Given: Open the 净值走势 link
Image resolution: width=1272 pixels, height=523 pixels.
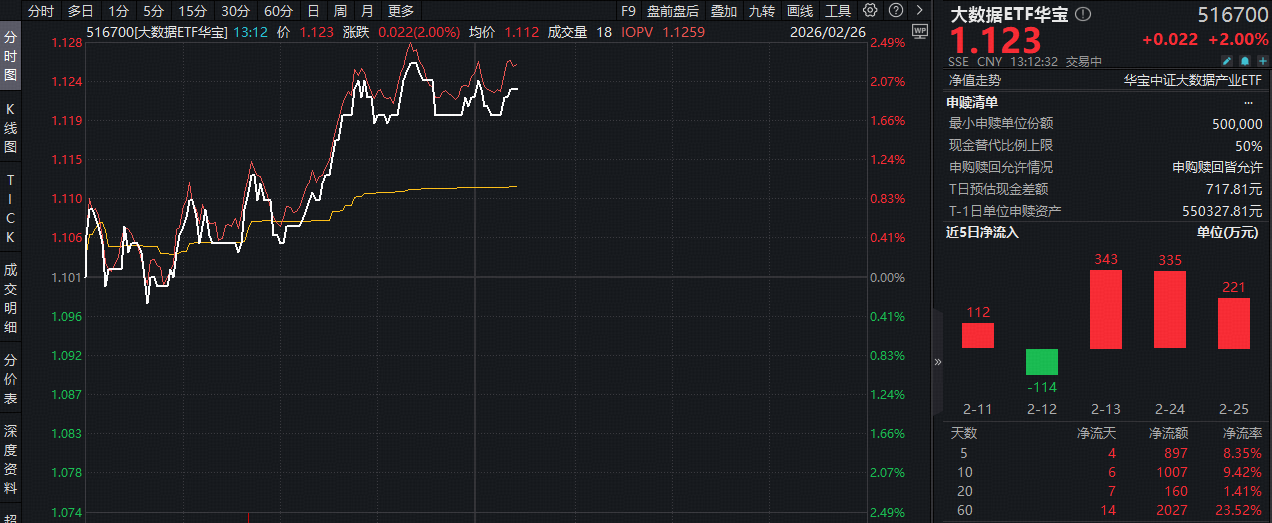Looking at the screenshot, I should pyautogui.click(x=975, y=80).
